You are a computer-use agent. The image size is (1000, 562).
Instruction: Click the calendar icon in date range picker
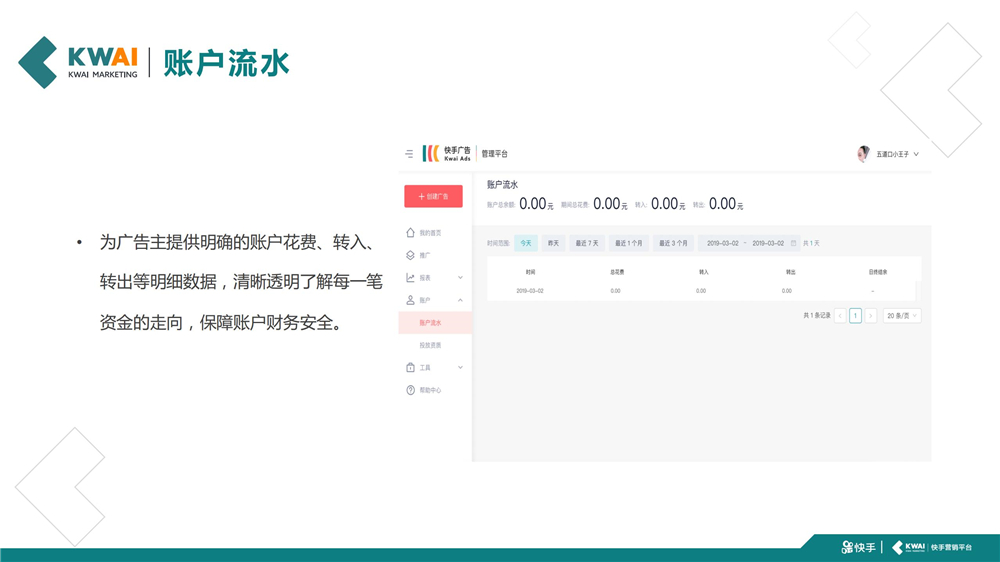(x=793, y=243)
